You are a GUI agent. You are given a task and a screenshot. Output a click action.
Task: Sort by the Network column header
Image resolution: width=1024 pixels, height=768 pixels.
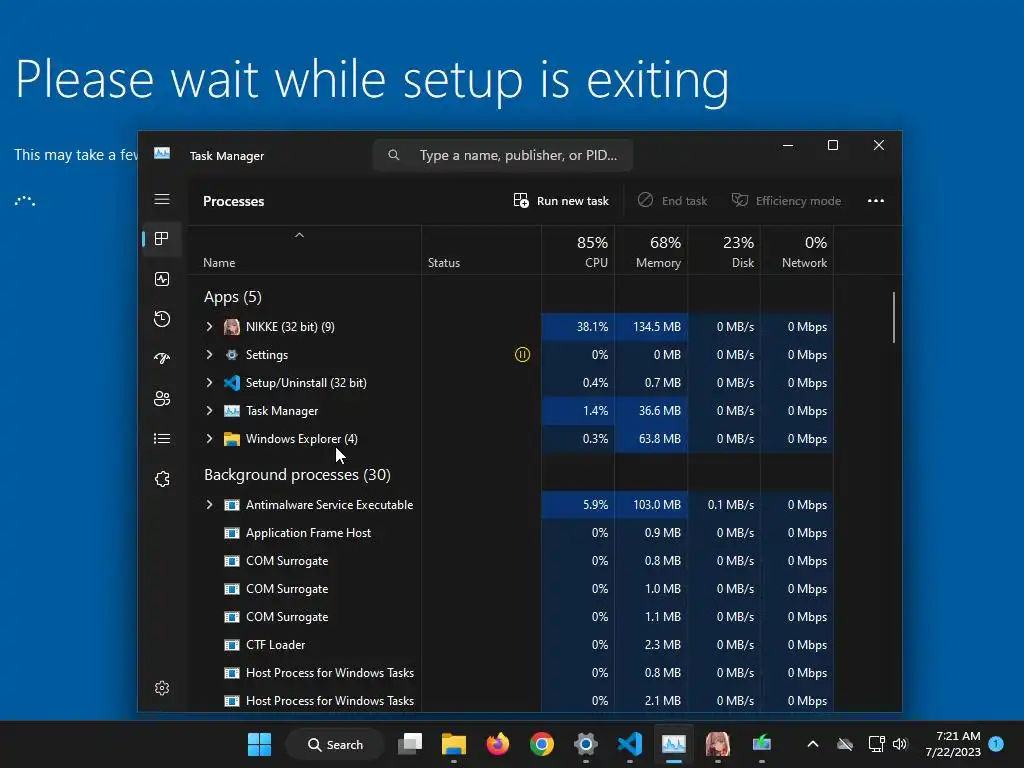pos(797,251)
